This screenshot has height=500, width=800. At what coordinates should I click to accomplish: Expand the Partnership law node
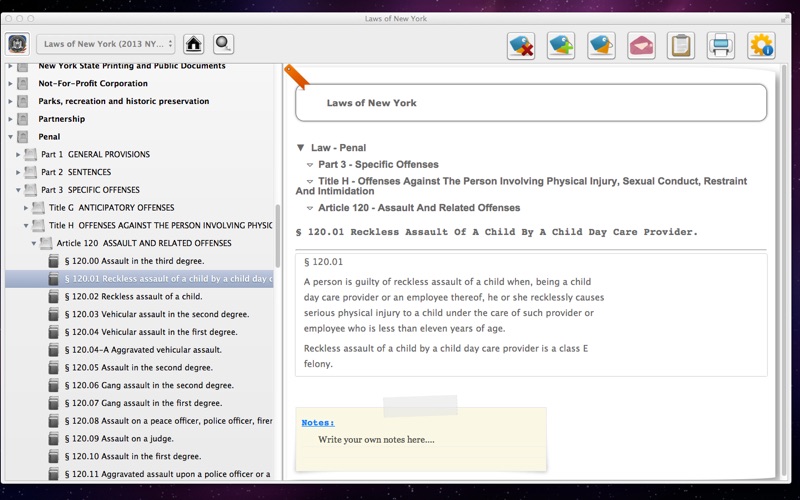coord(10,119)
